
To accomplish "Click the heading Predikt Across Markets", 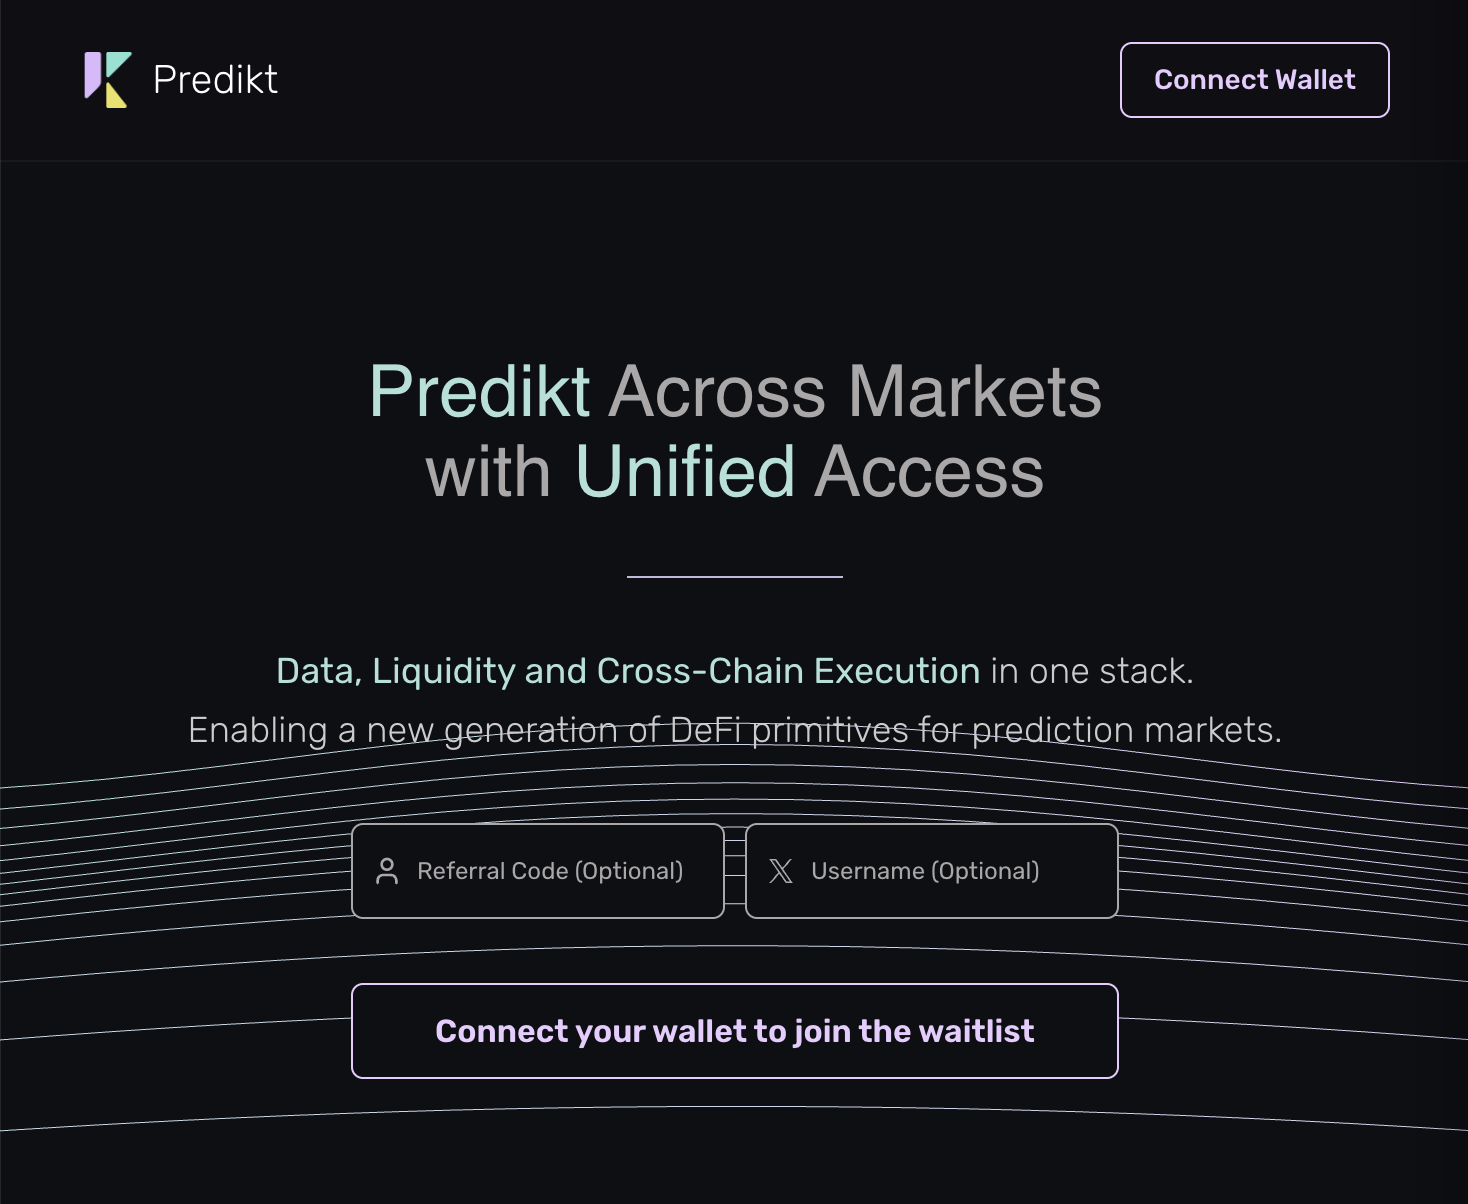I will point(735,392).
